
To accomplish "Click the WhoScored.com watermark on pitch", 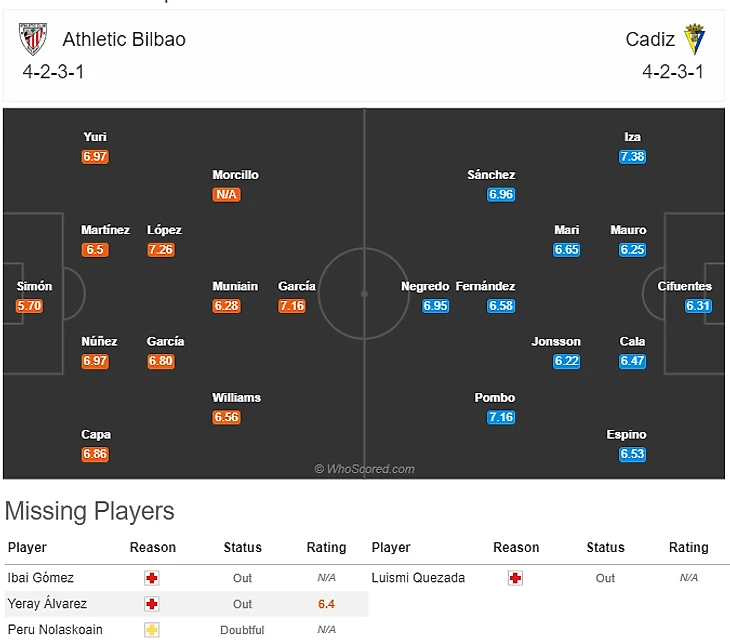I will pyautogui.click(x=364, y=469).
